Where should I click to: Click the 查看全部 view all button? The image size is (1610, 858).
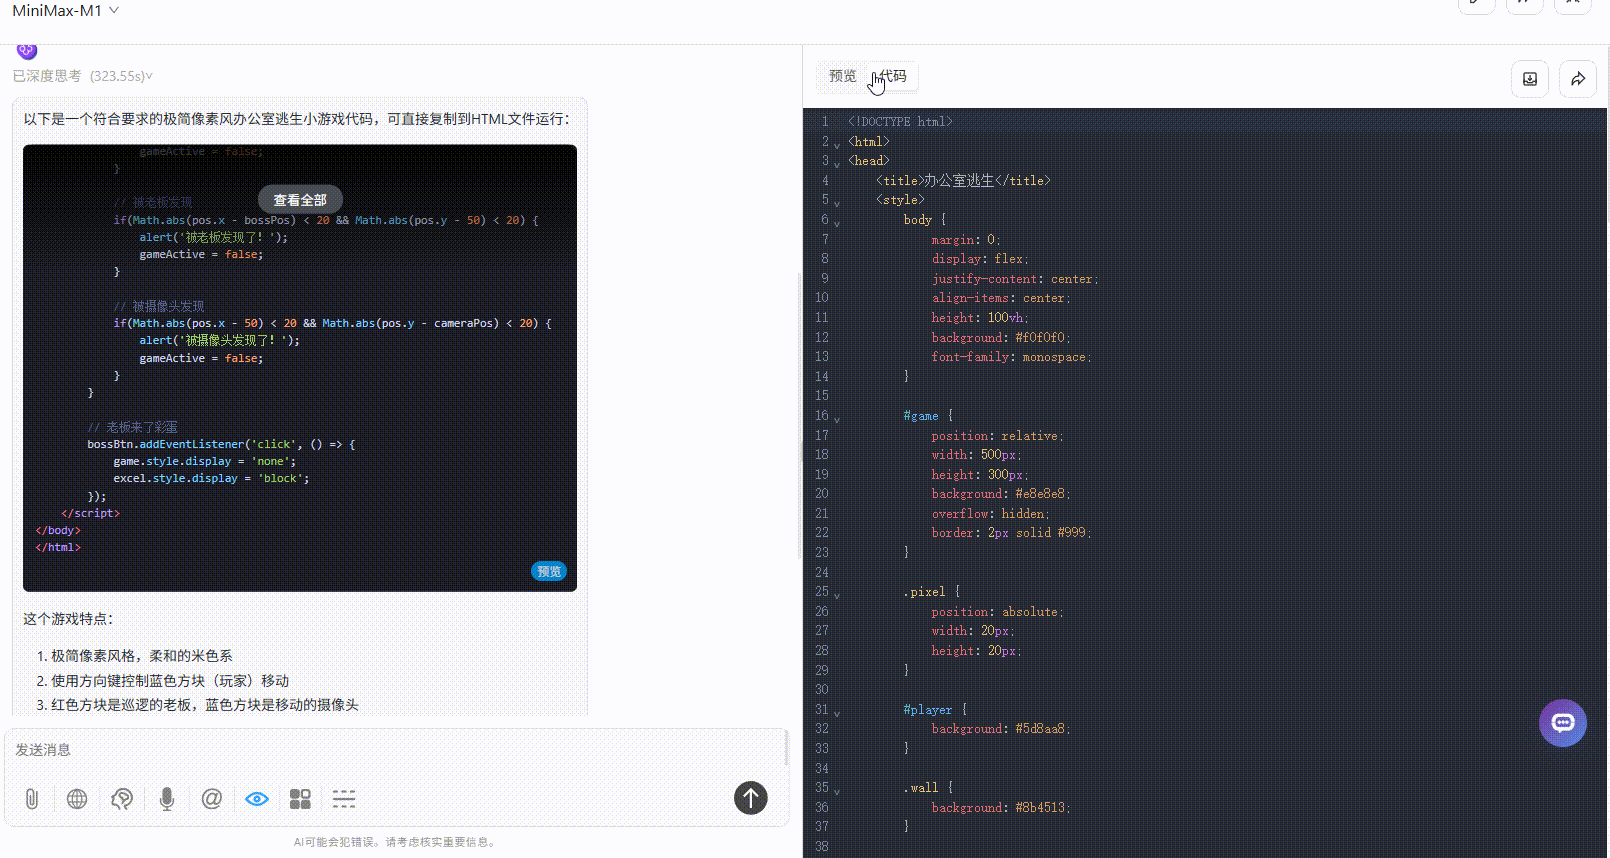[x=300, y=200]
